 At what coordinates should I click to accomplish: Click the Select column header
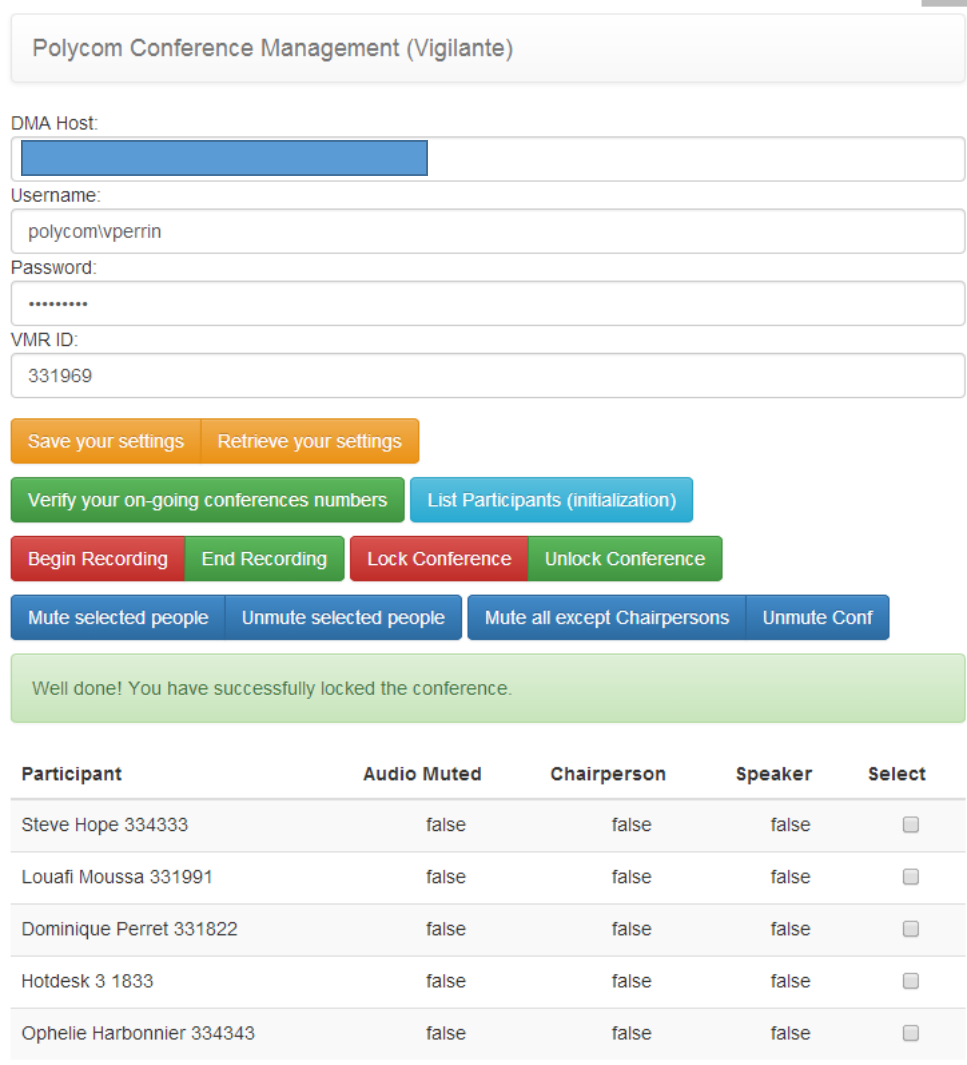(x=897, y=774)
